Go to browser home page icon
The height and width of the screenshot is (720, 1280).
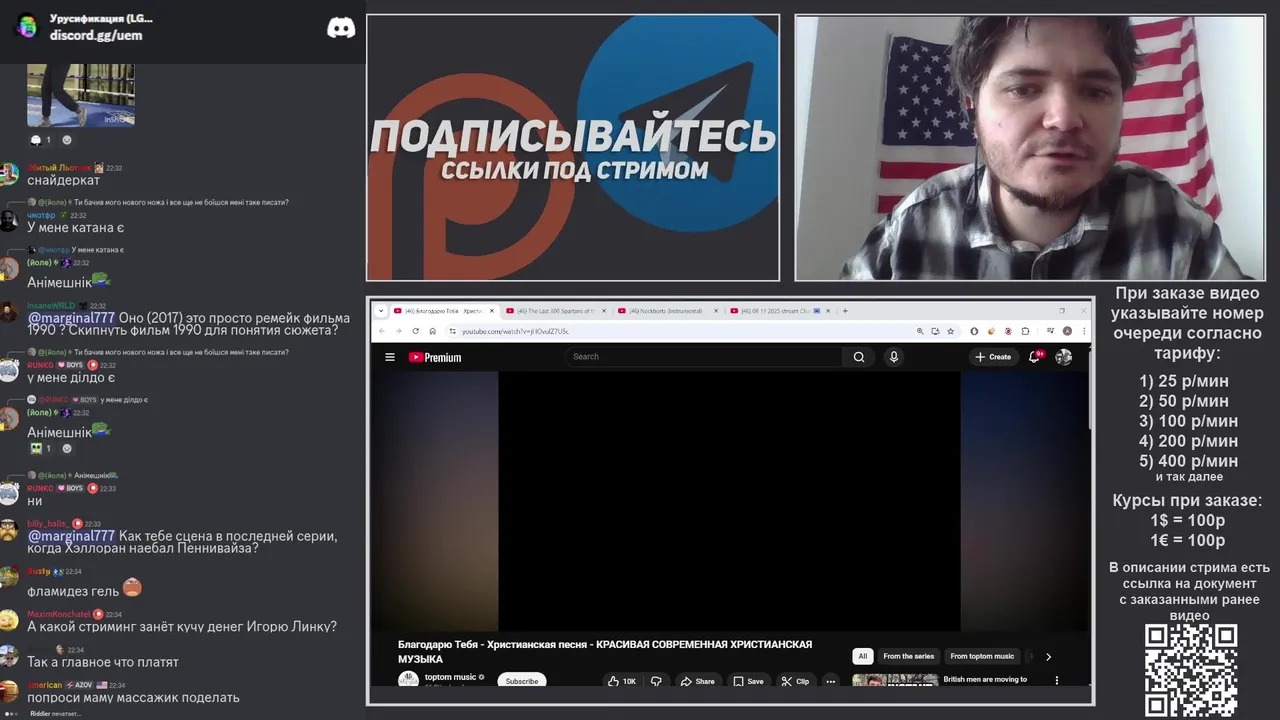click(x=432, y=331)
